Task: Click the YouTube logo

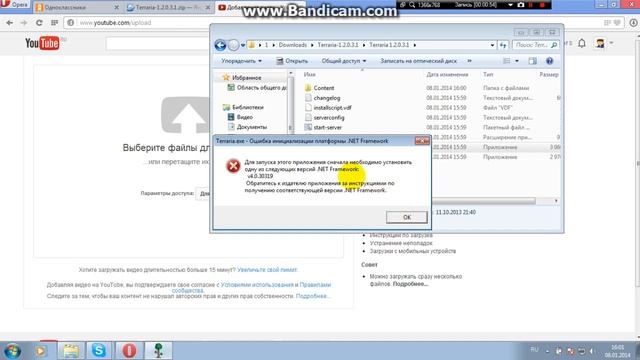Action: pos(42,43)
